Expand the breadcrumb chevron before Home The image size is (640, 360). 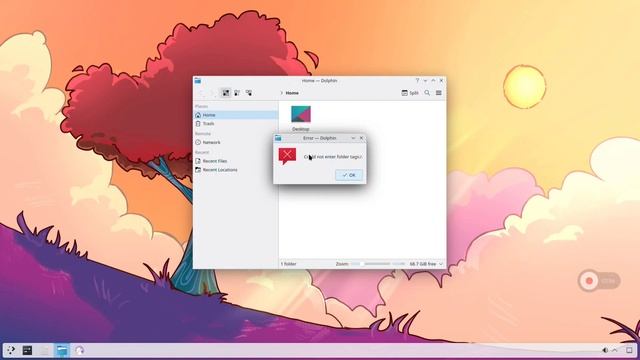[281, 93]
